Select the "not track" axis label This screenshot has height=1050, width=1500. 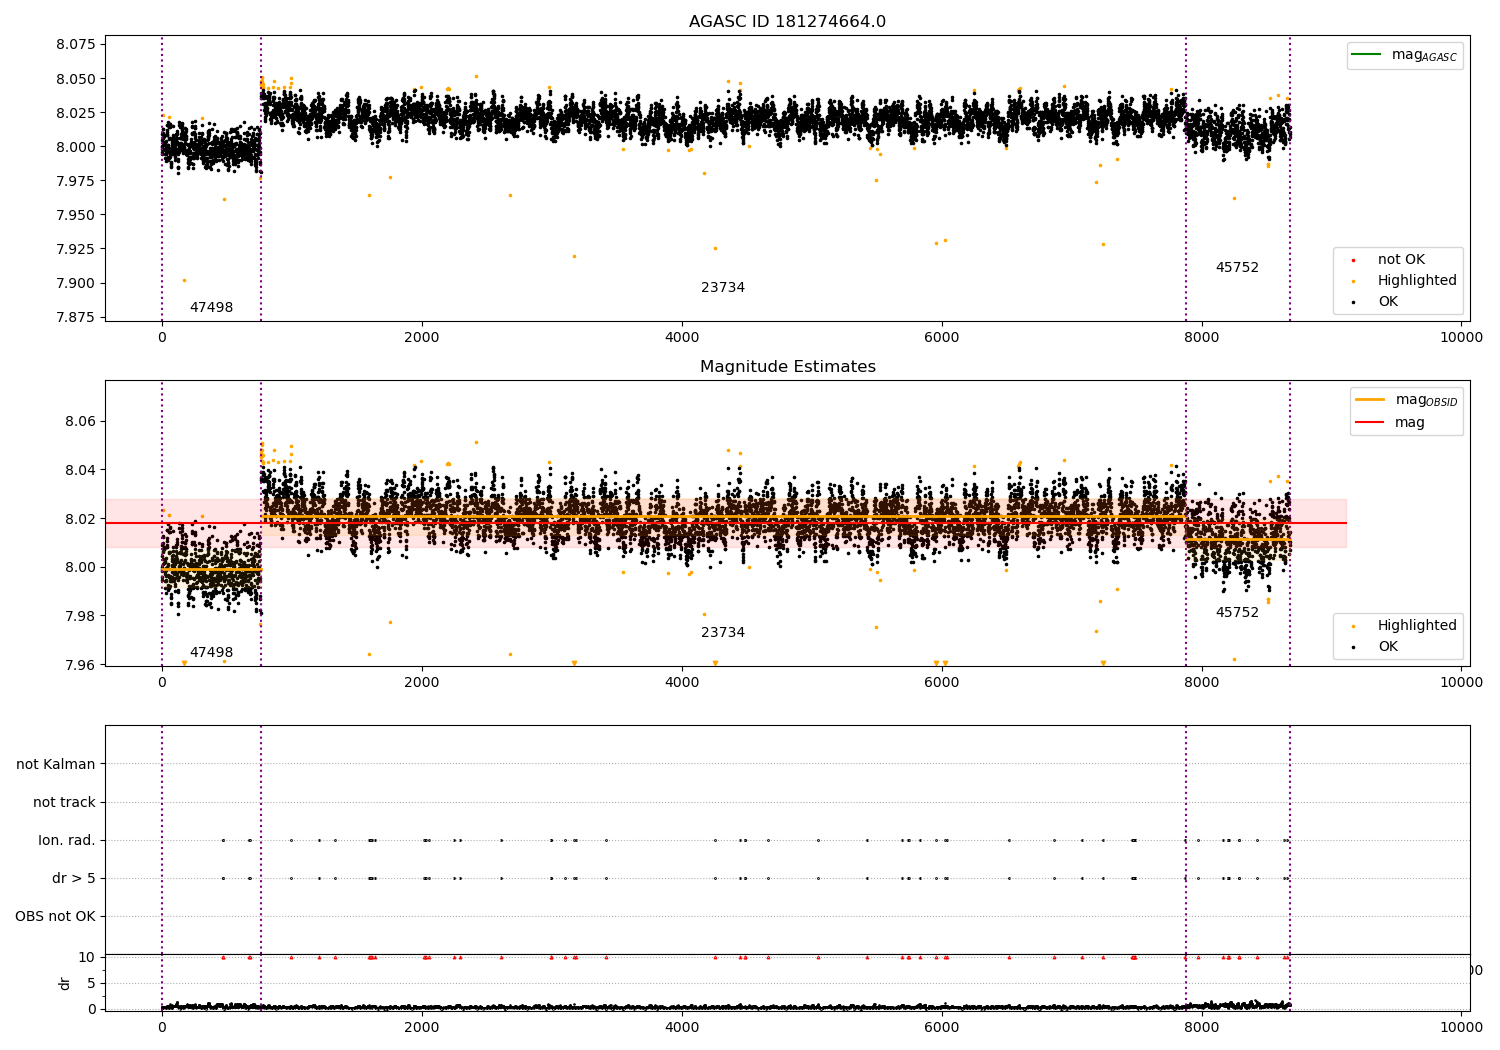pos(64,802)
